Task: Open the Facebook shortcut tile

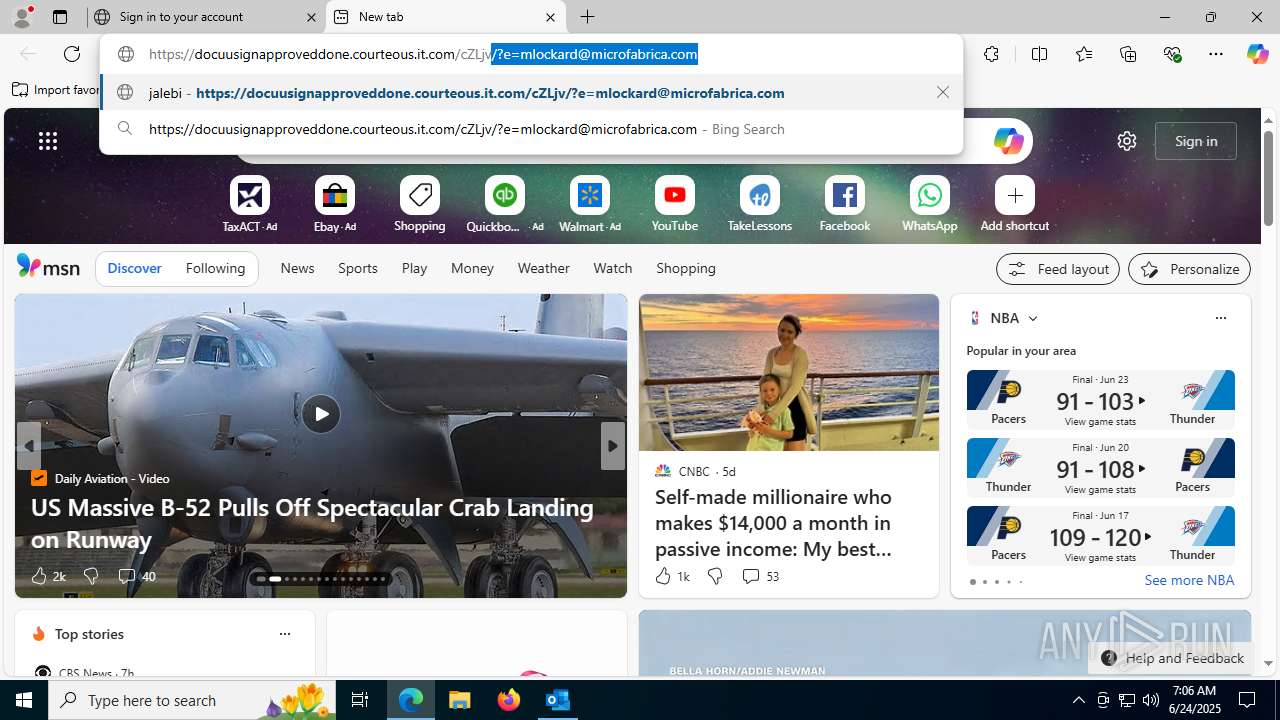Action: pos(845,205)
